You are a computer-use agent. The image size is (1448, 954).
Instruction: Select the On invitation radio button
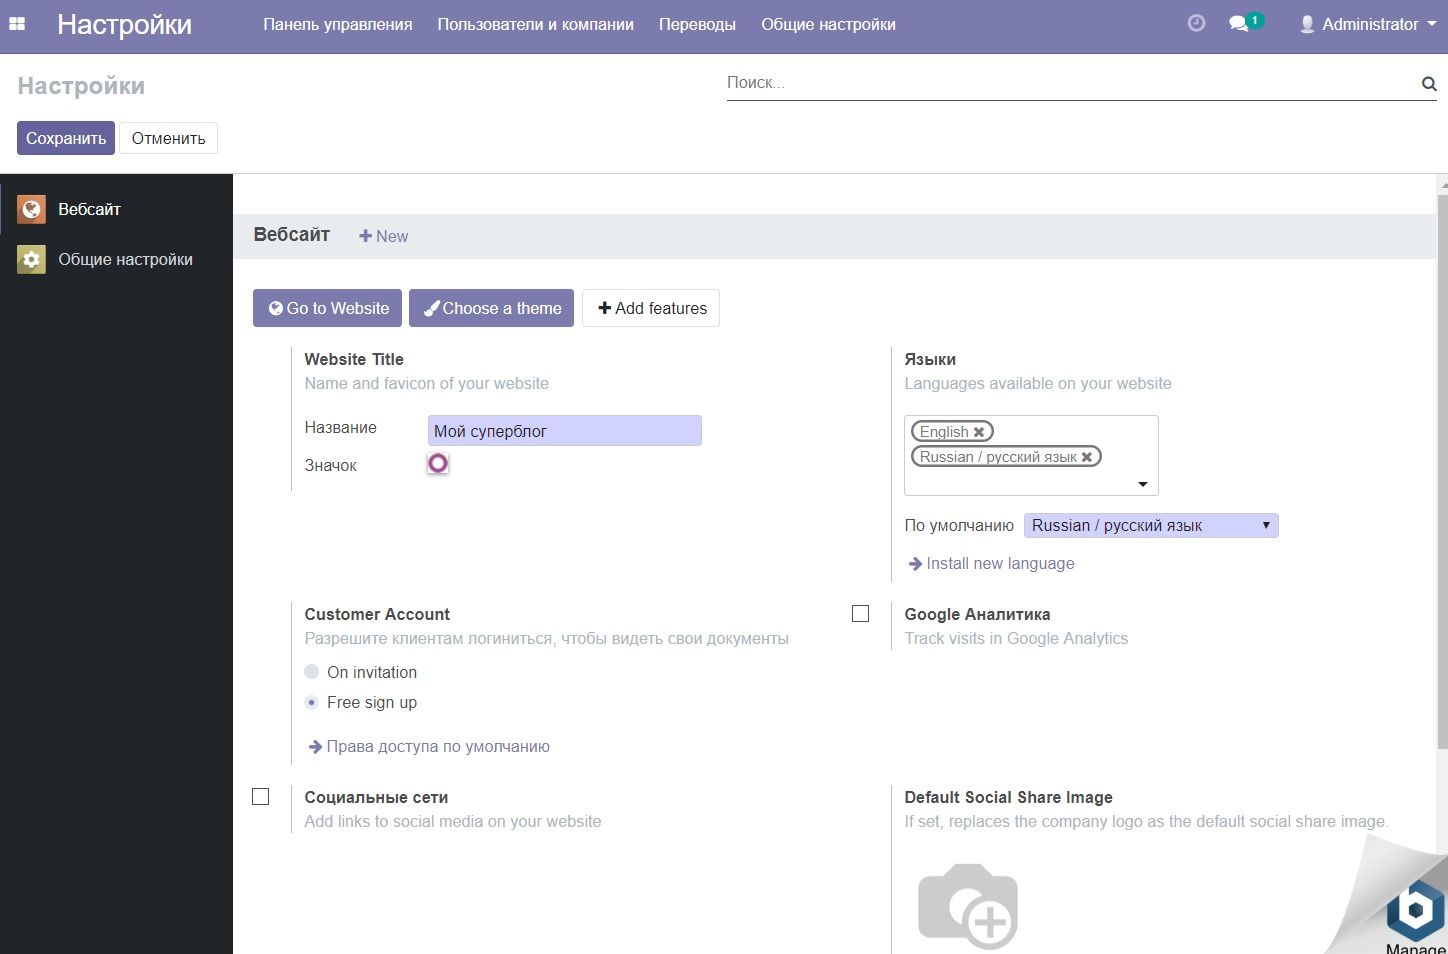tap(311, 671)
